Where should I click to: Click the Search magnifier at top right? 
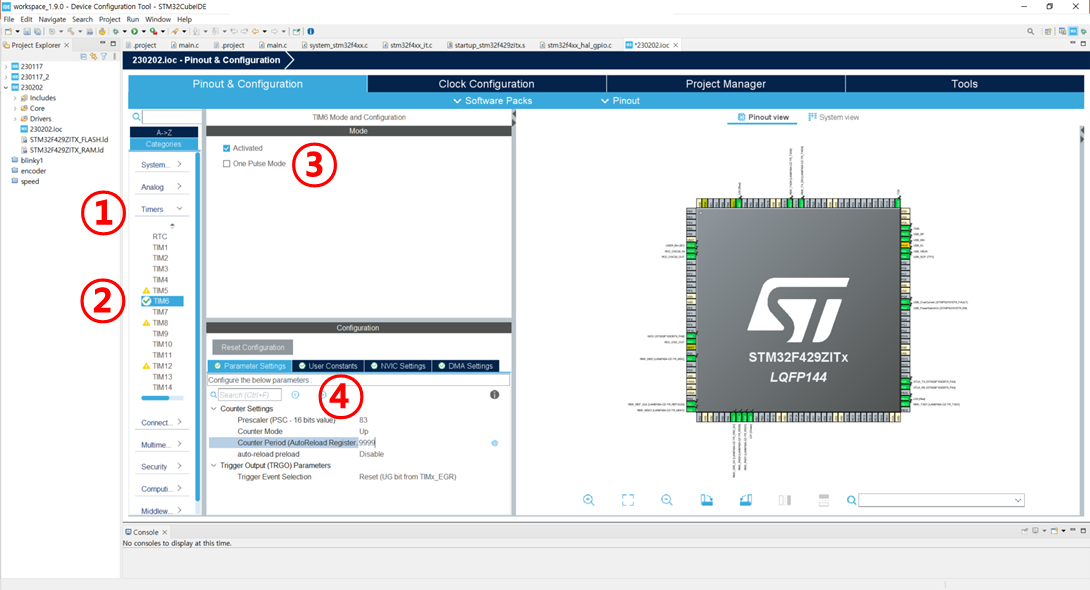pos(1030,31)
